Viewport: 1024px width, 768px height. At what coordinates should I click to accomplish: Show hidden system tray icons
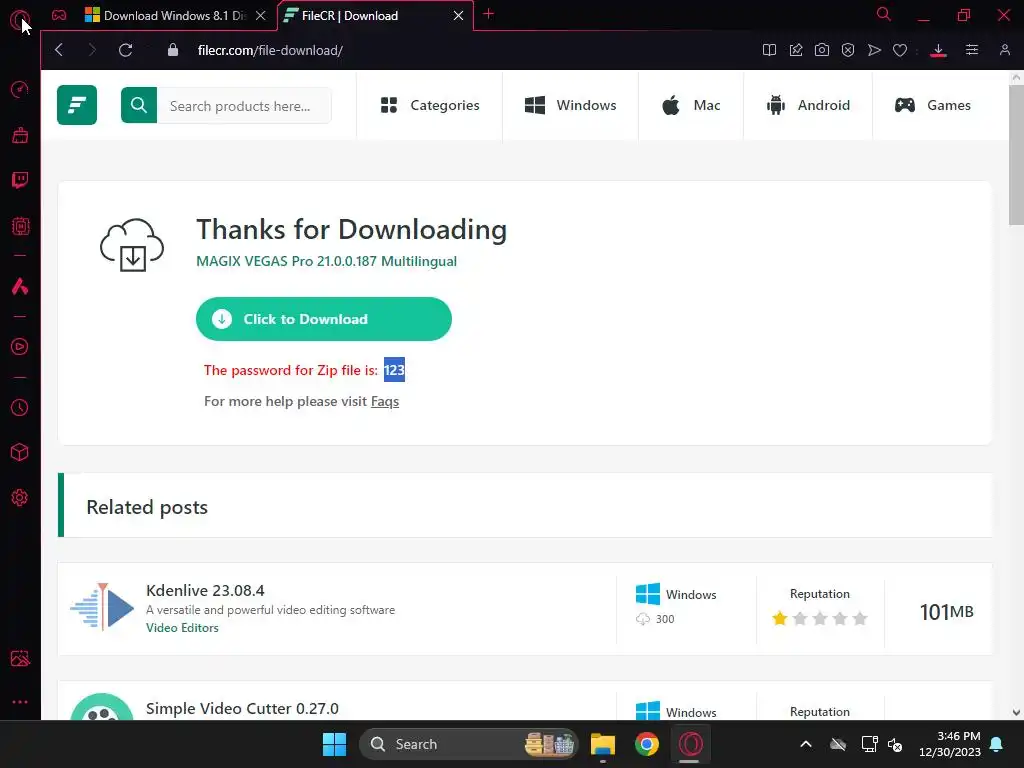806,744
